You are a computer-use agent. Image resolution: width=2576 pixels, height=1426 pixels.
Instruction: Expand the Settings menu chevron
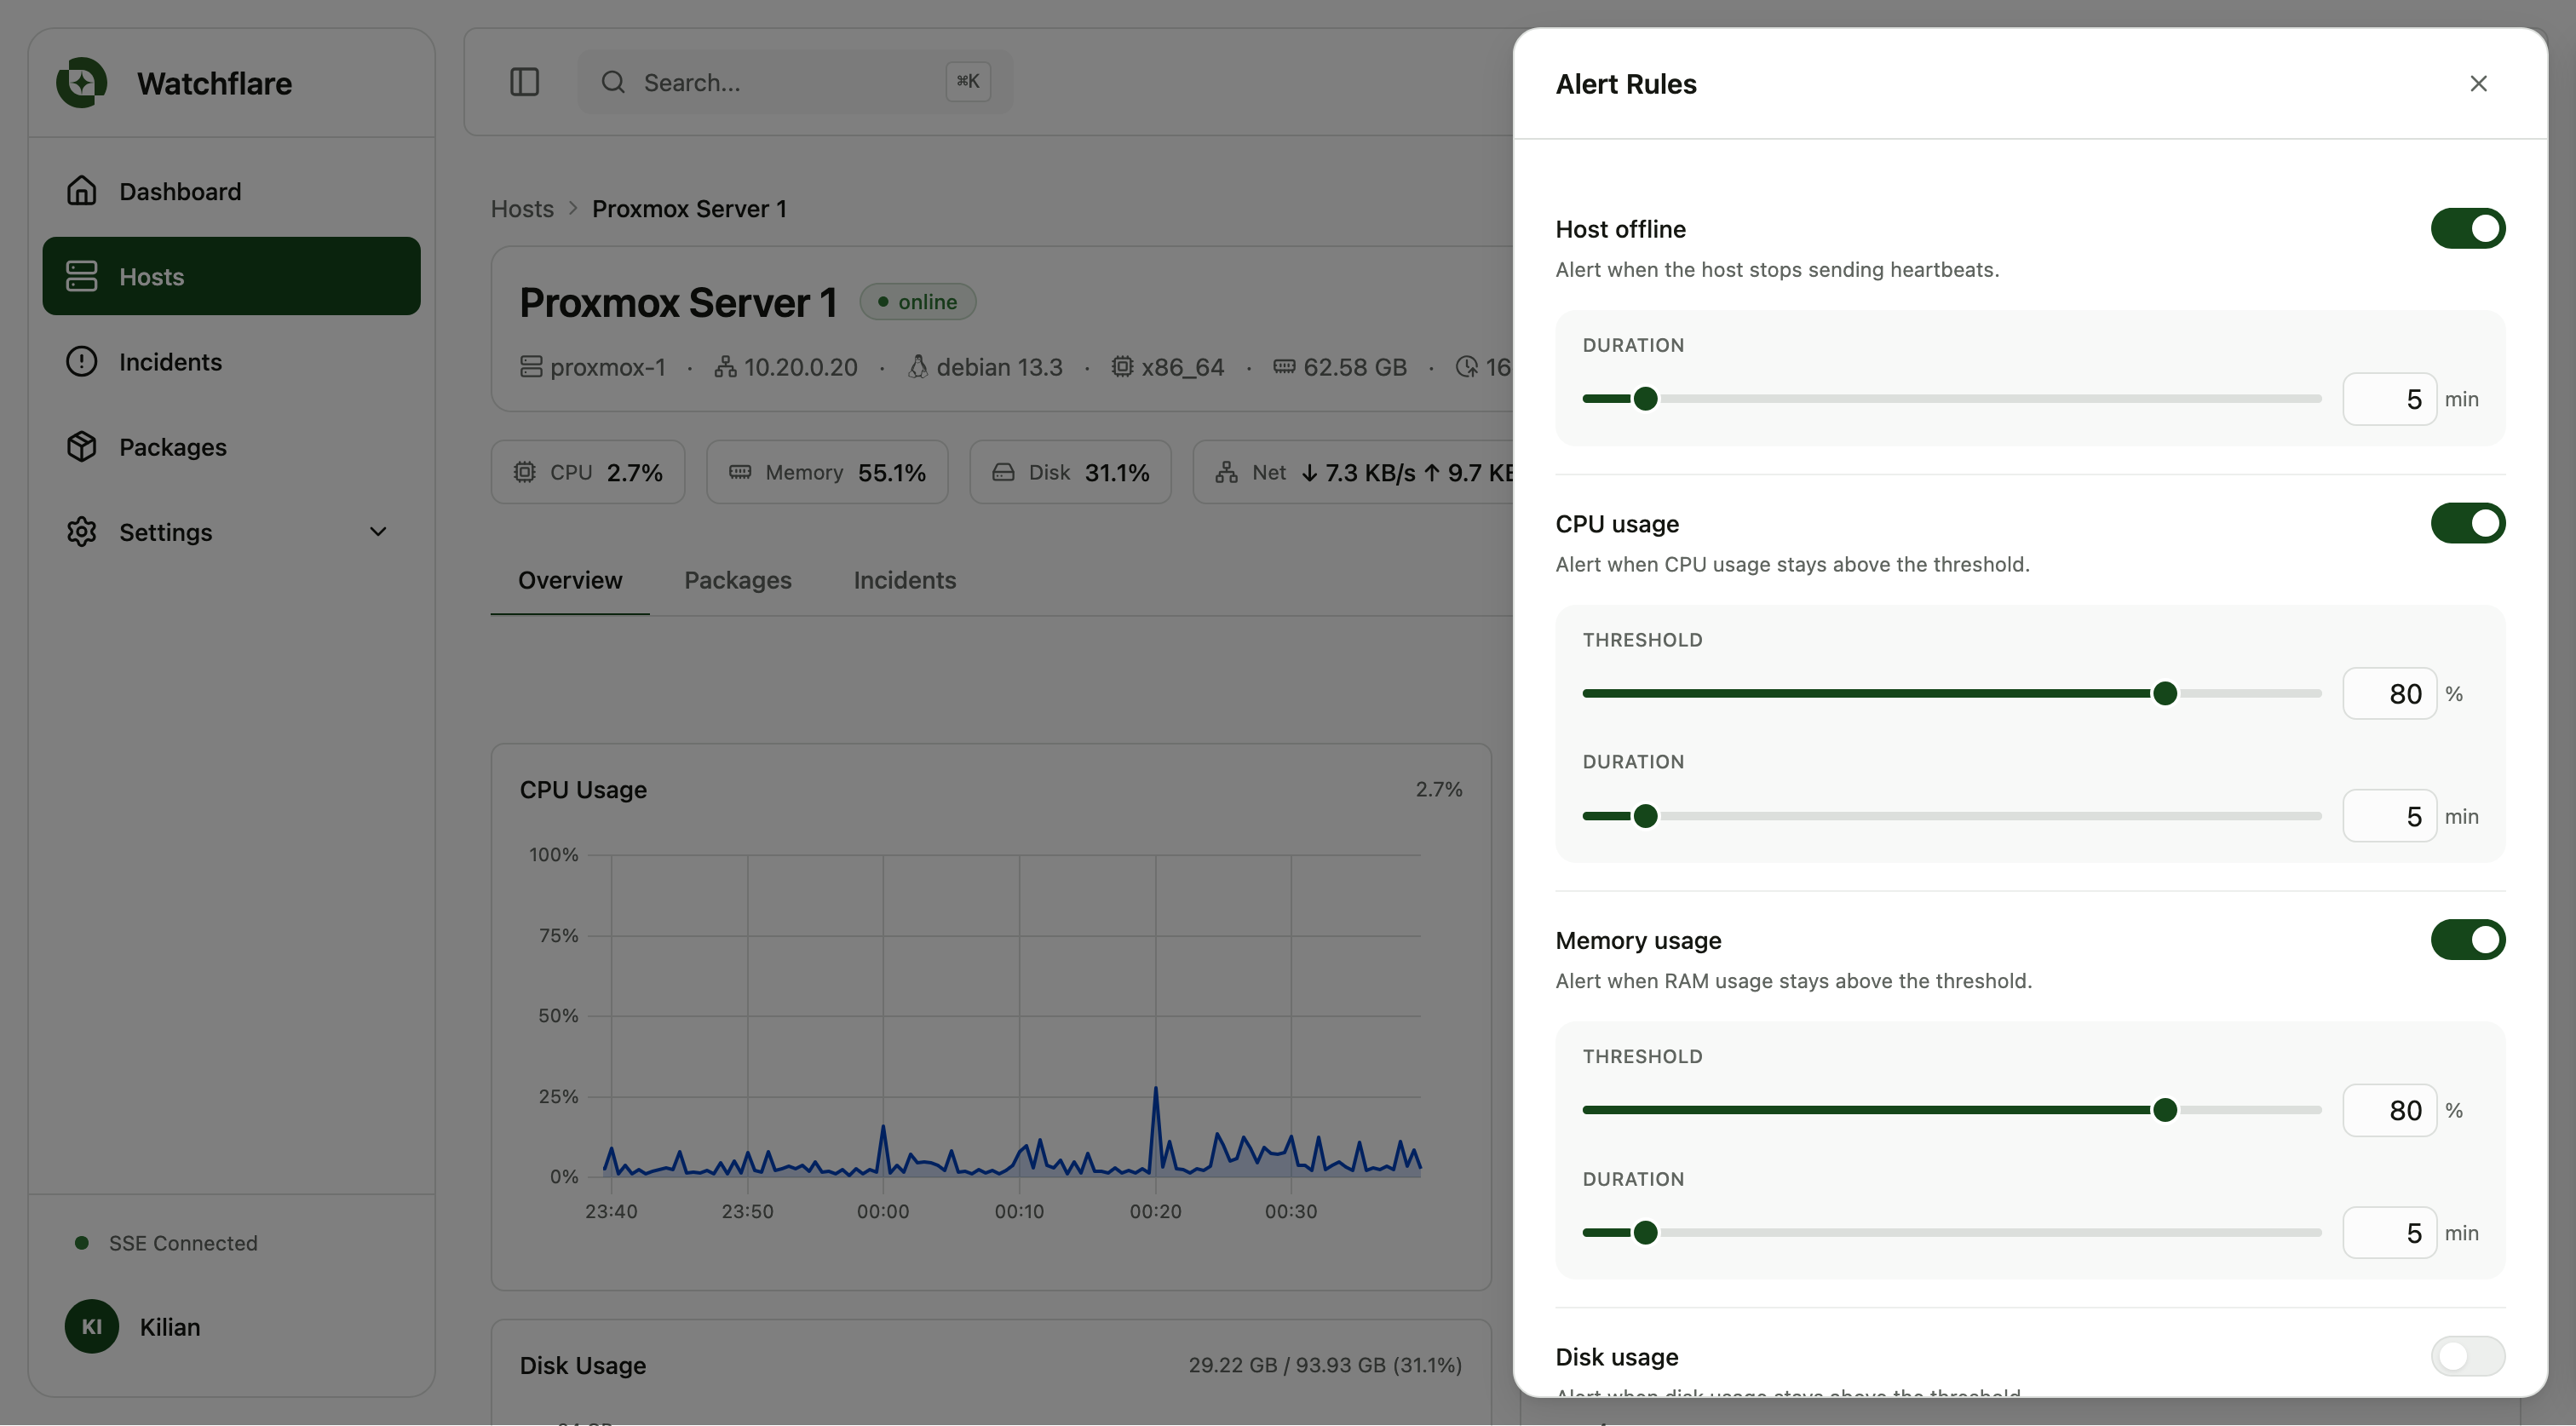[x=378, y=531]
